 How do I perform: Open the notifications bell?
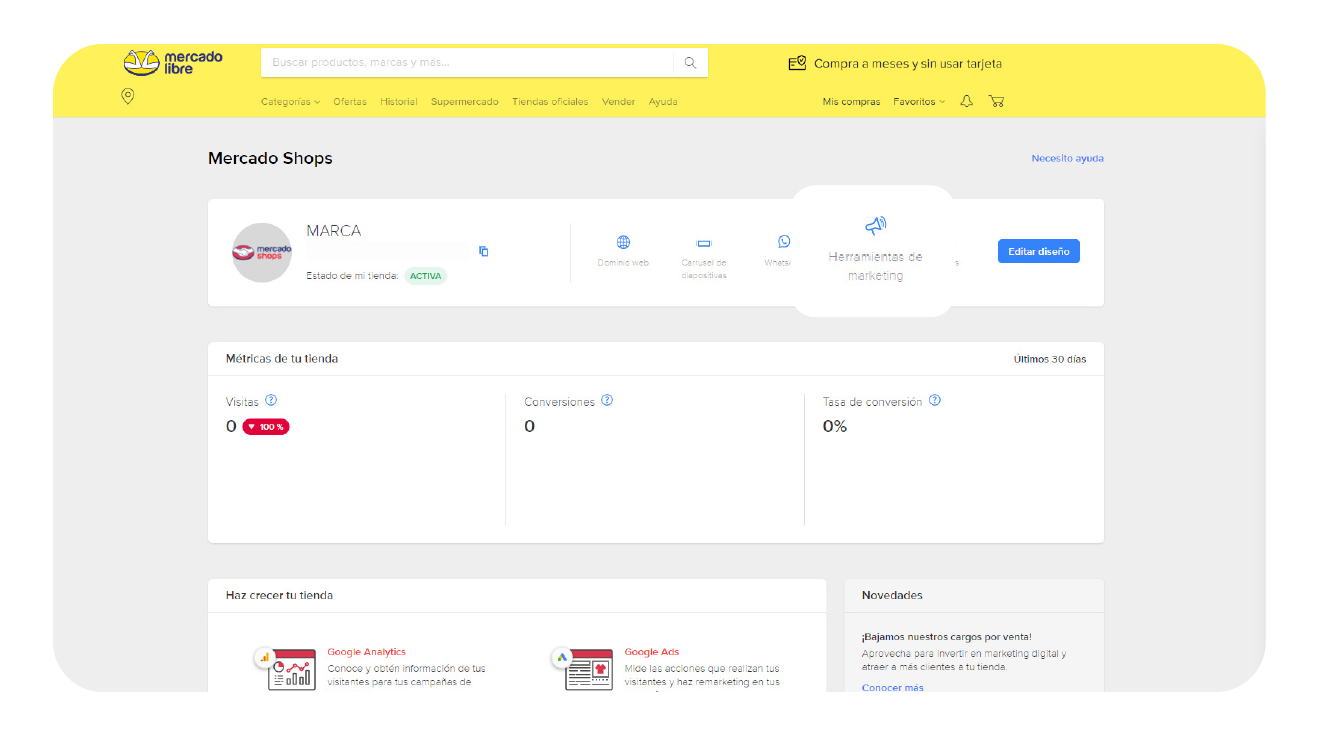pyautogui.click(x=966, y=101)
